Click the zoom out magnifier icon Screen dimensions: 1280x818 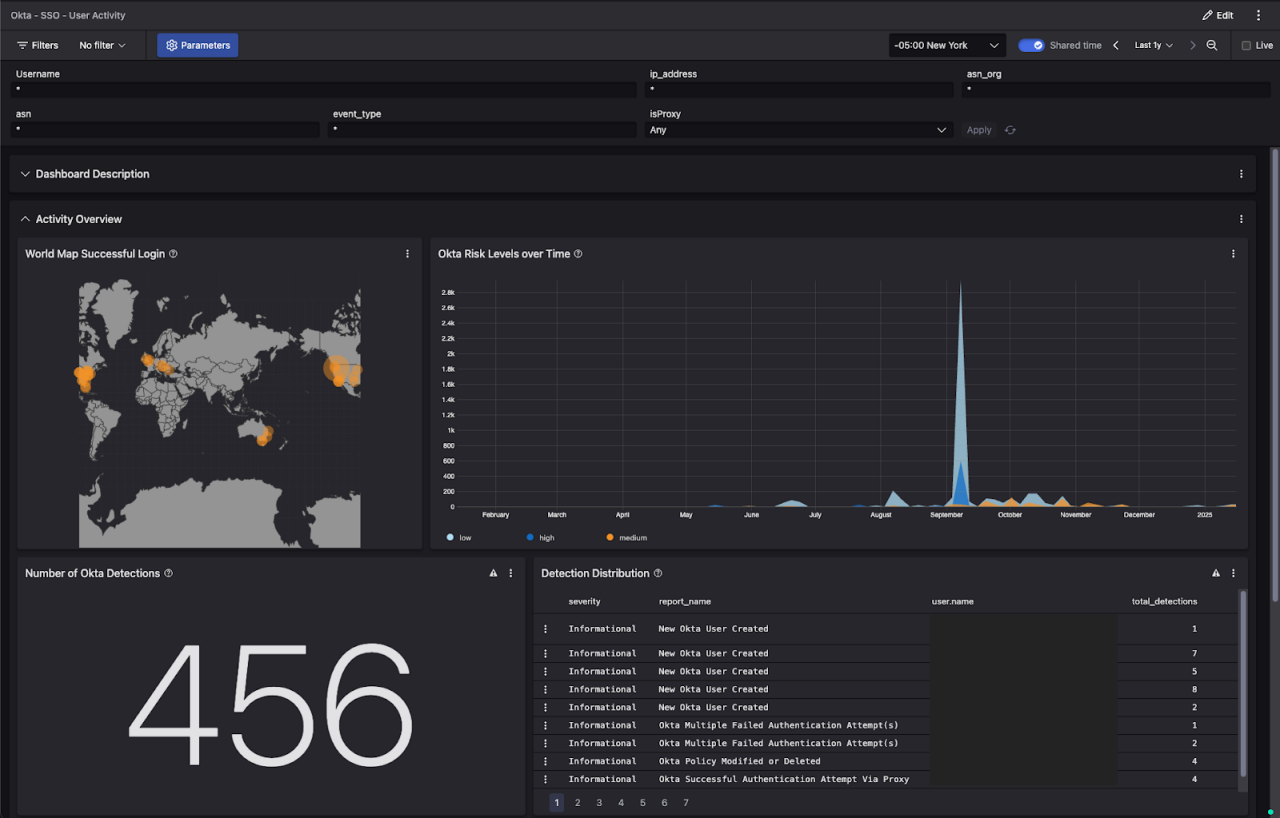pos(1212,45)
